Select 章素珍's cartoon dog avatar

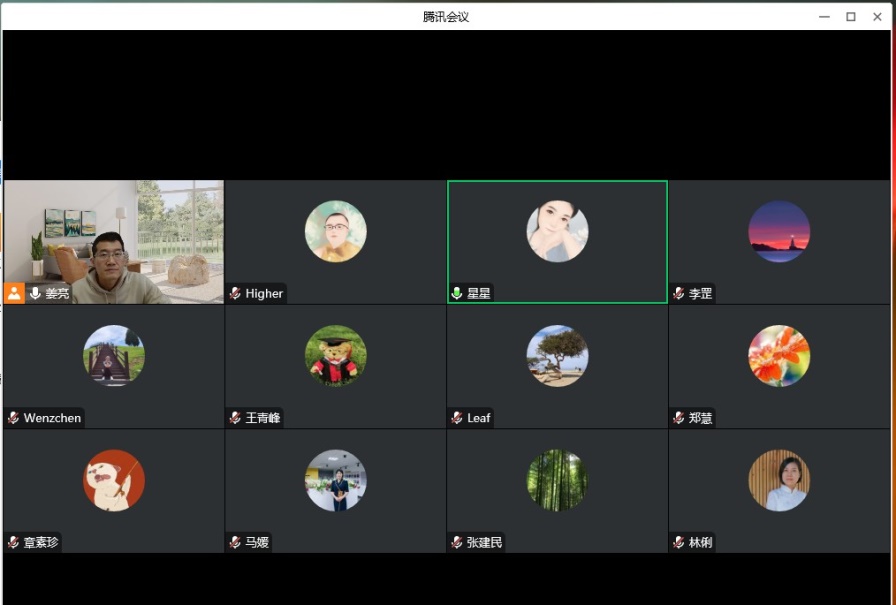[x=113, y=480]
